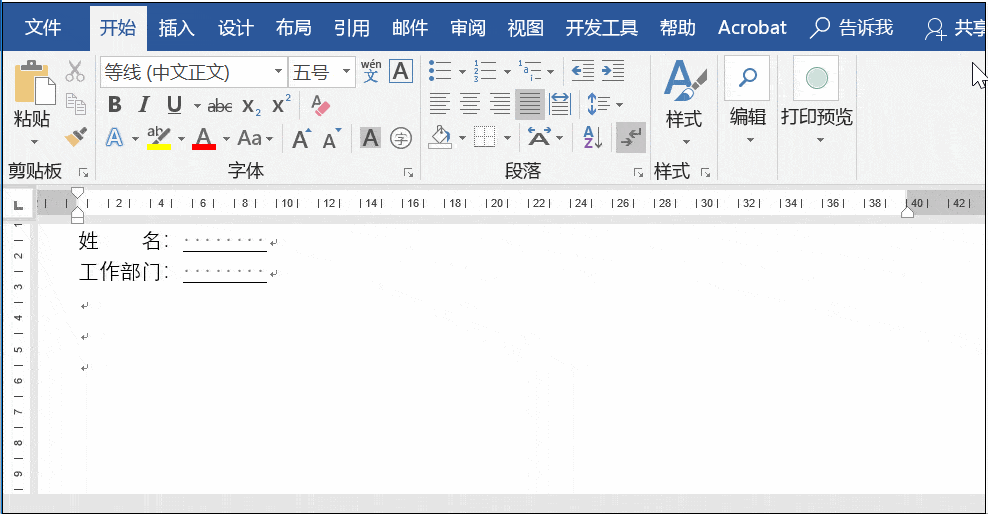Increase the paragraph indent
This screenshot has width=988, height=514.
tap(613, 72)
